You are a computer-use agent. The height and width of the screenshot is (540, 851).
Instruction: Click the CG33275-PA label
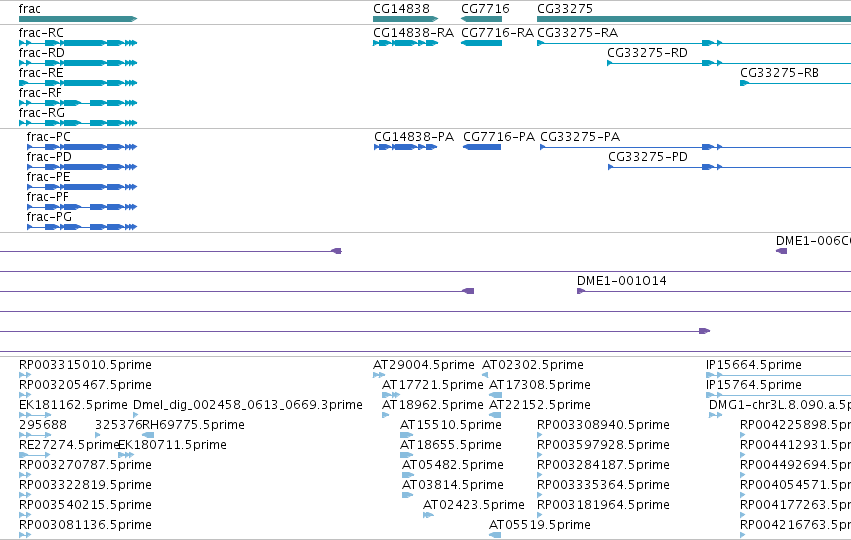click(580, 137)
